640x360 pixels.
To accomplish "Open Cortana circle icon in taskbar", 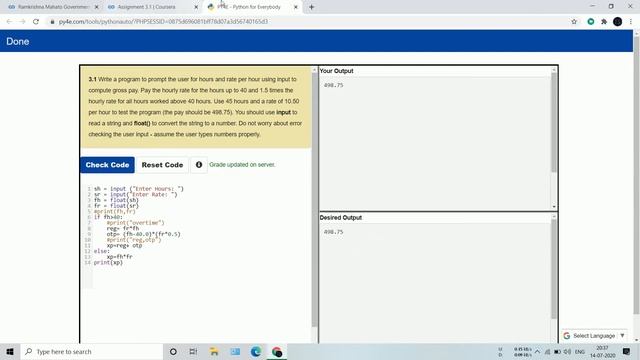I will tap(173, 351).
